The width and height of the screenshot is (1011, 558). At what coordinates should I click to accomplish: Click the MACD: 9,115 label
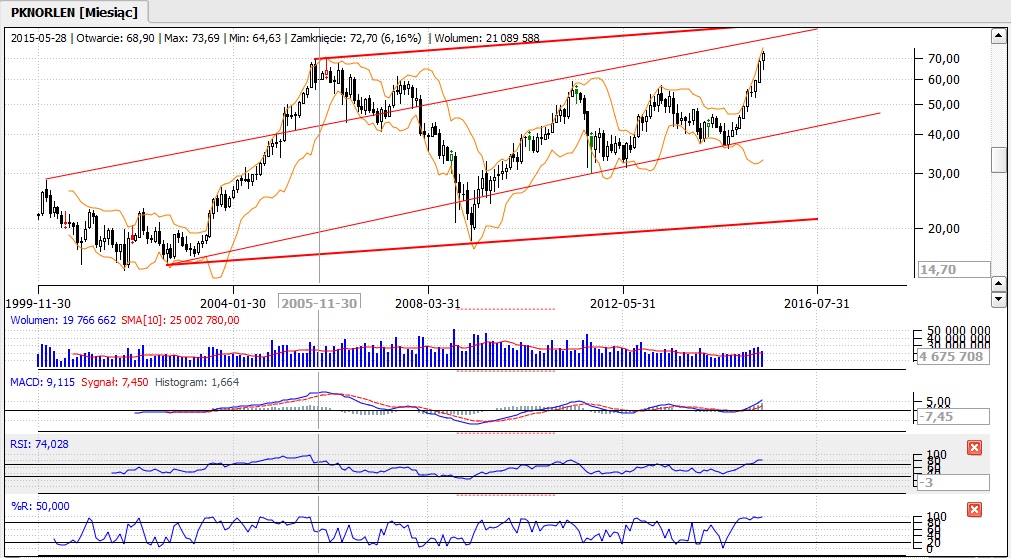coord(41,382)
